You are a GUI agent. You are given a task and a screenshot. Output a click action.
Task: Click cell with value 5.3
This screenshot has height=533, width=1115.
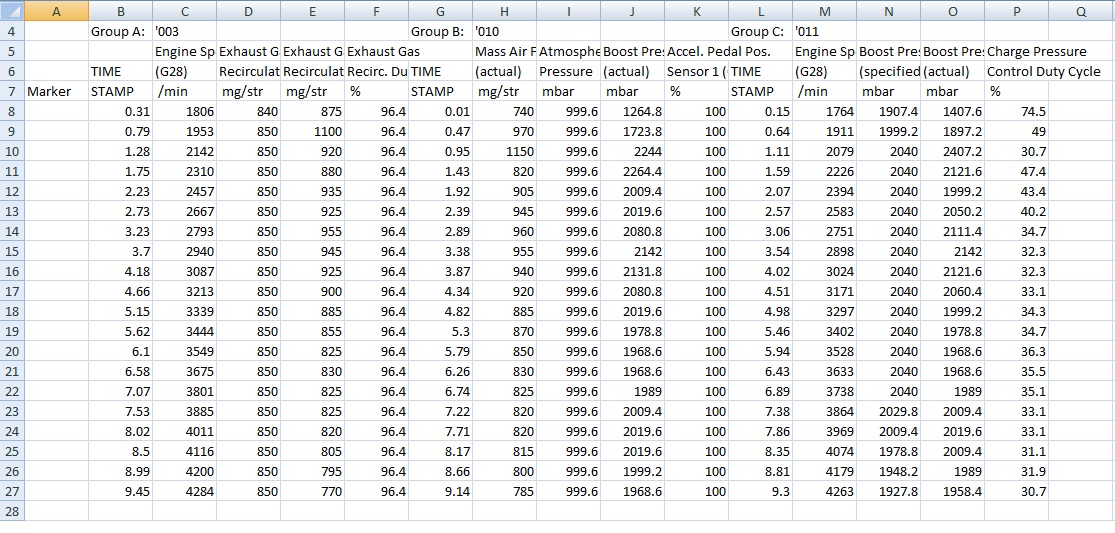point(440,330)
